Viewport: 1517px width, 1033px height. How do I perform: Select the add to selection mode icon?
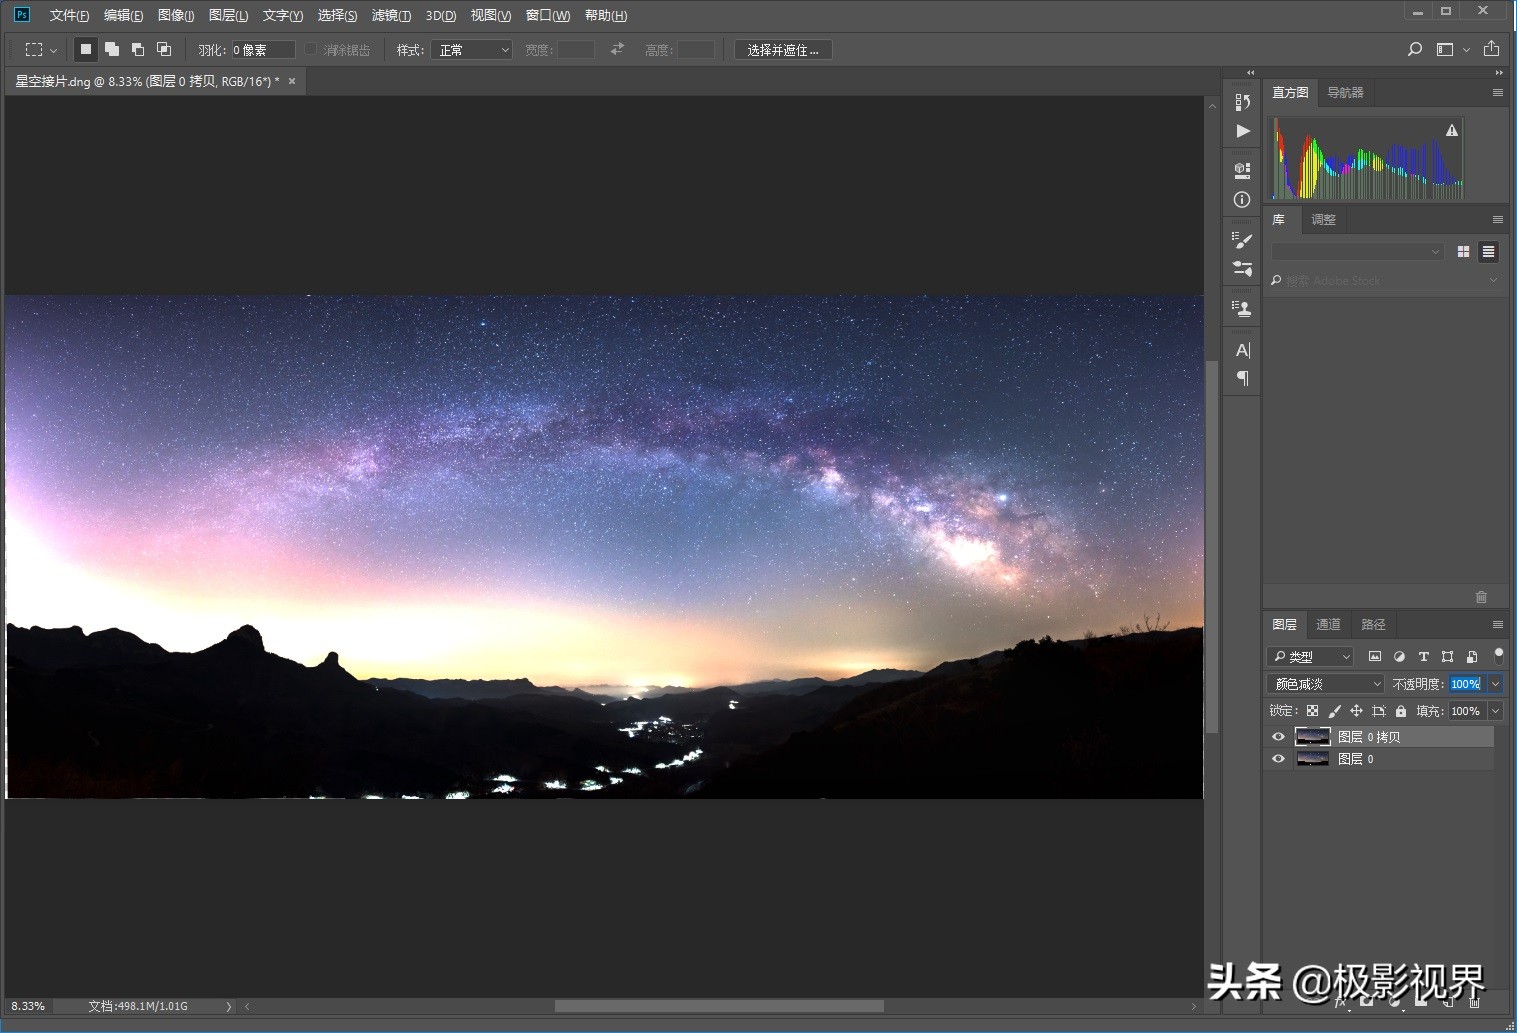click(x=112, y=49)
